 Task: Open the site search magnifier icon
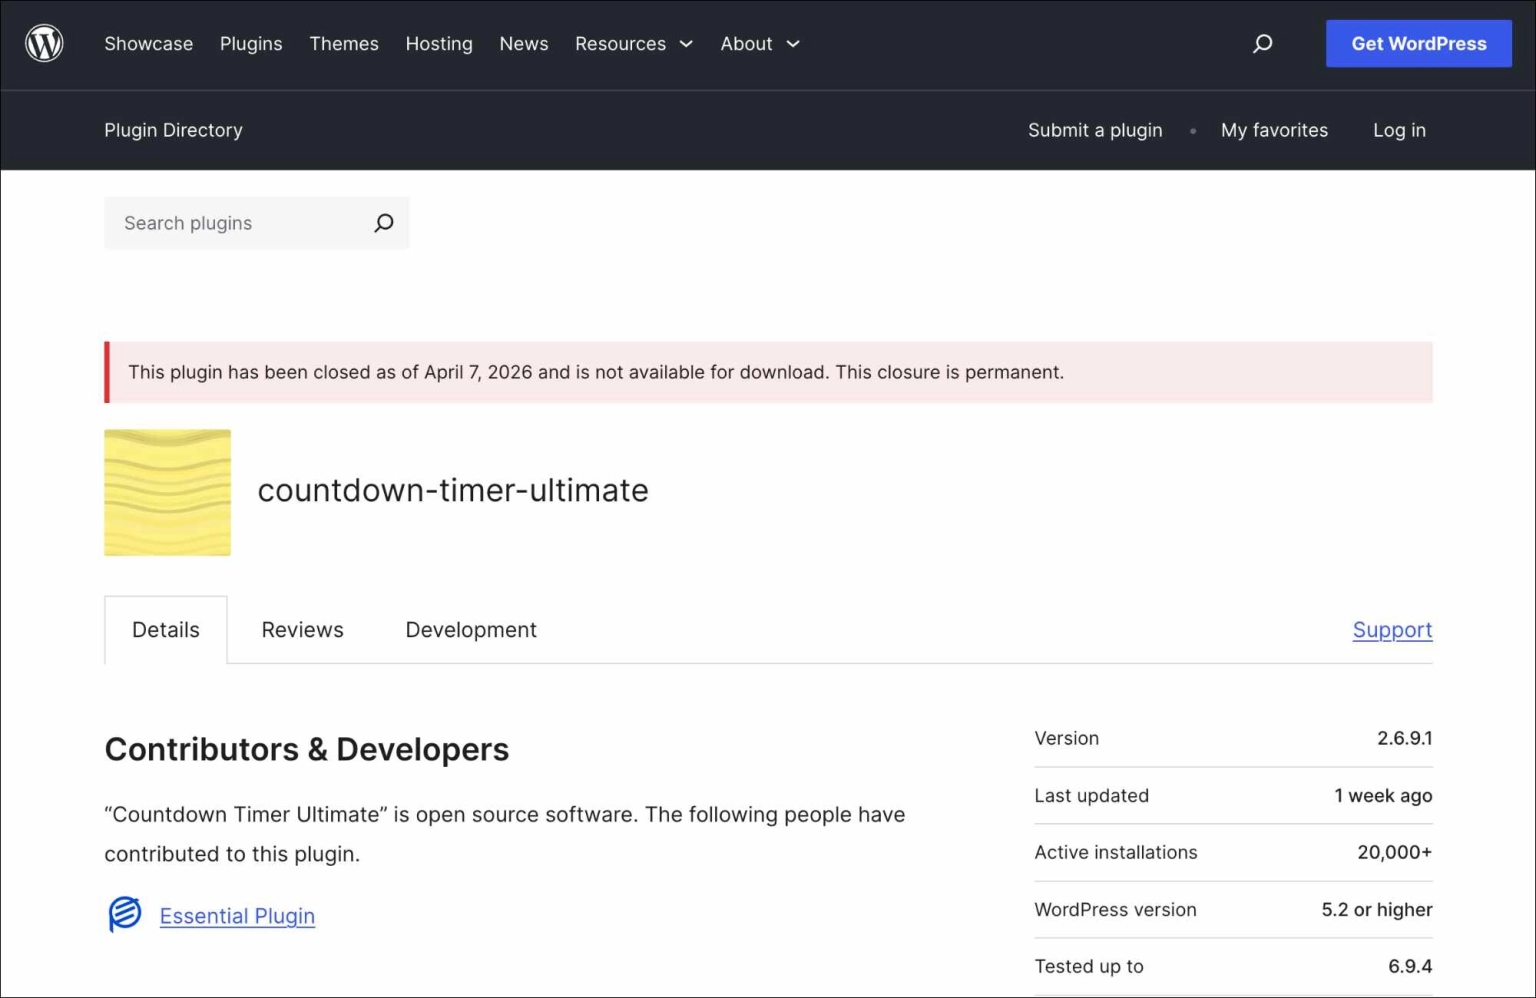coord(1263,43)
